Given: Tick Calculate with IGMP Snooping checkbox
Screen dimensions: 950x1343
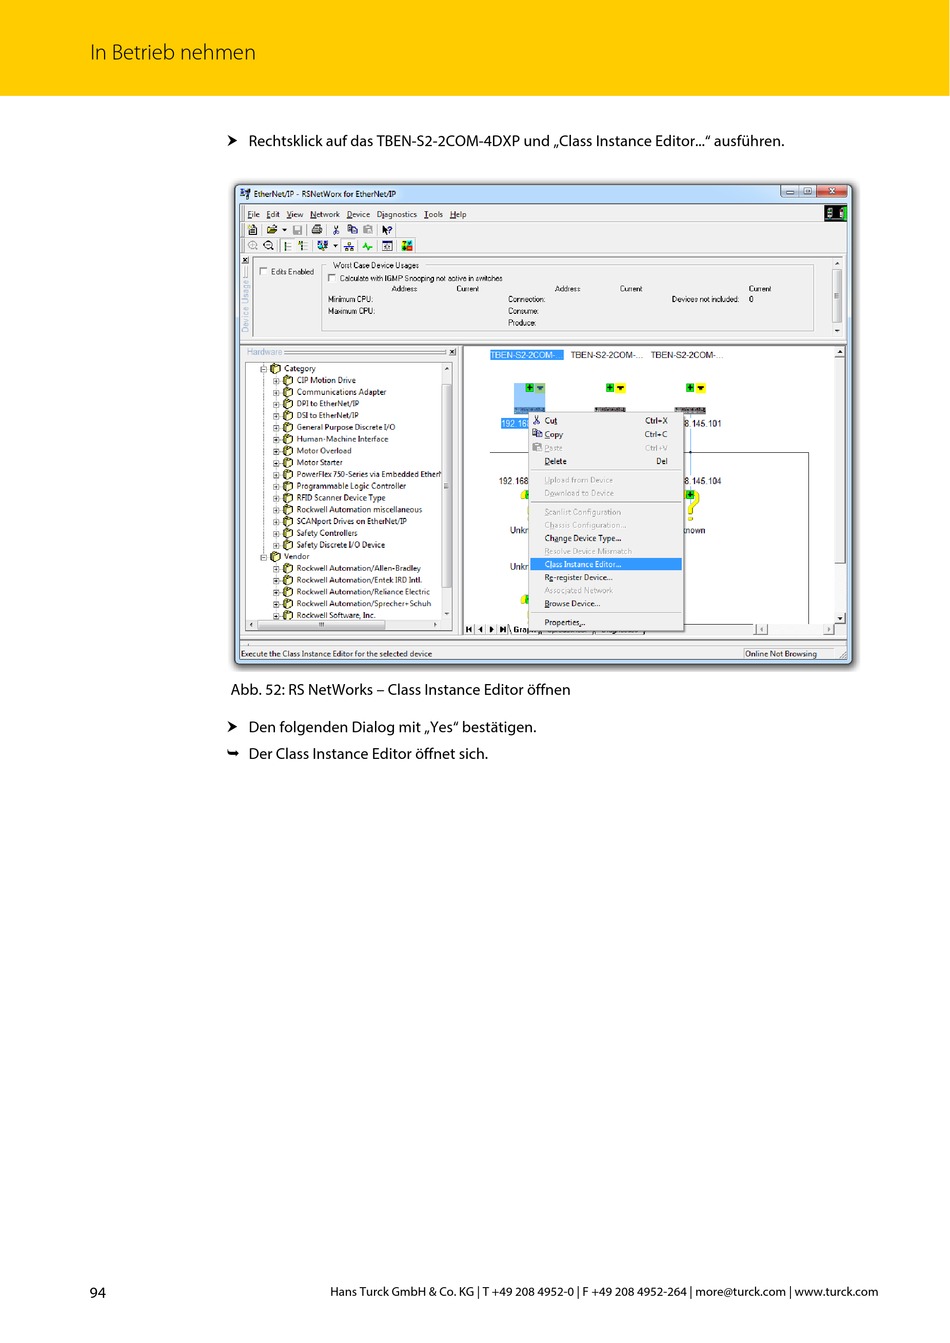Looking at the screenshot, I should coord(332,278).
